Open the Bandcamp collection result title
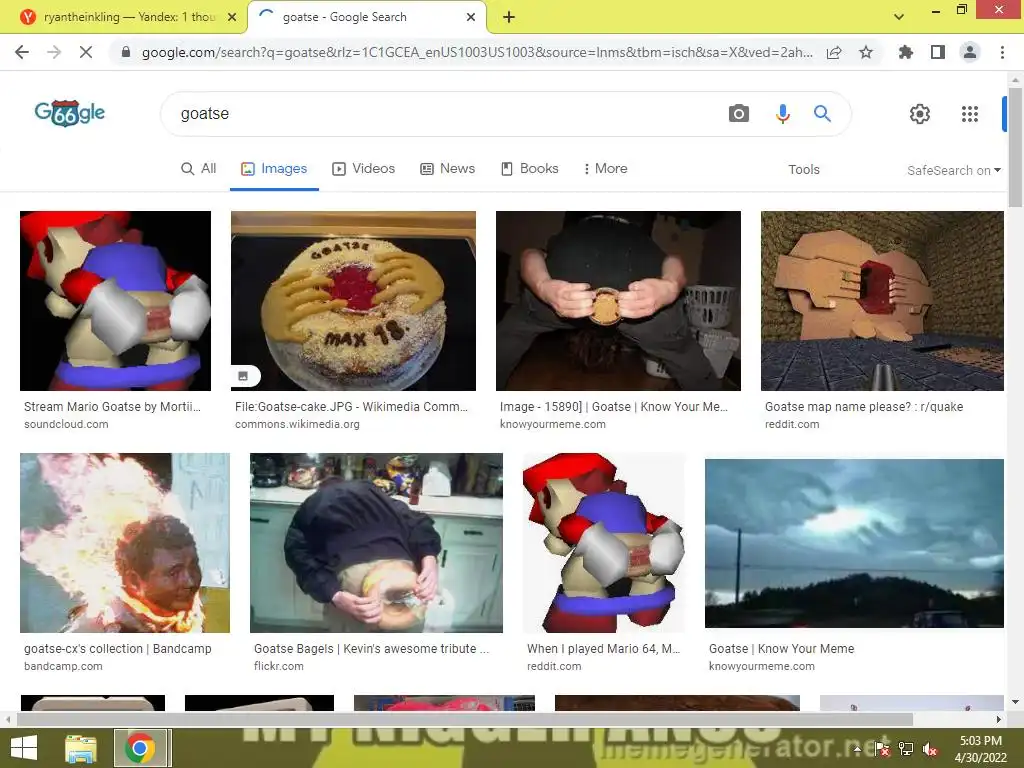This screenshot has height=768, width=1024. tap(118, 648)
